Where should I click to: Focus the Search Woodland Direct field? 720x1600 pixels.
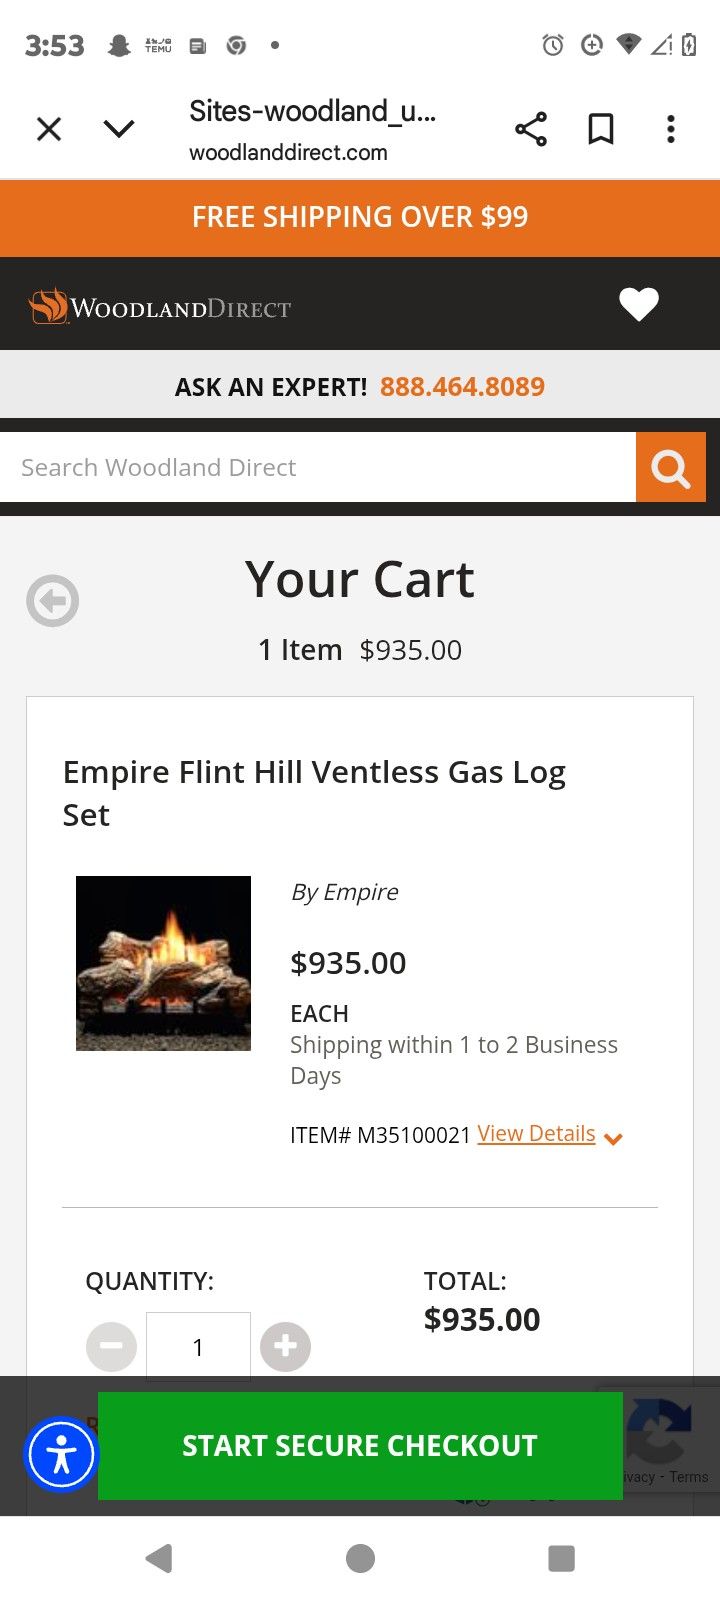pos(318,467)
